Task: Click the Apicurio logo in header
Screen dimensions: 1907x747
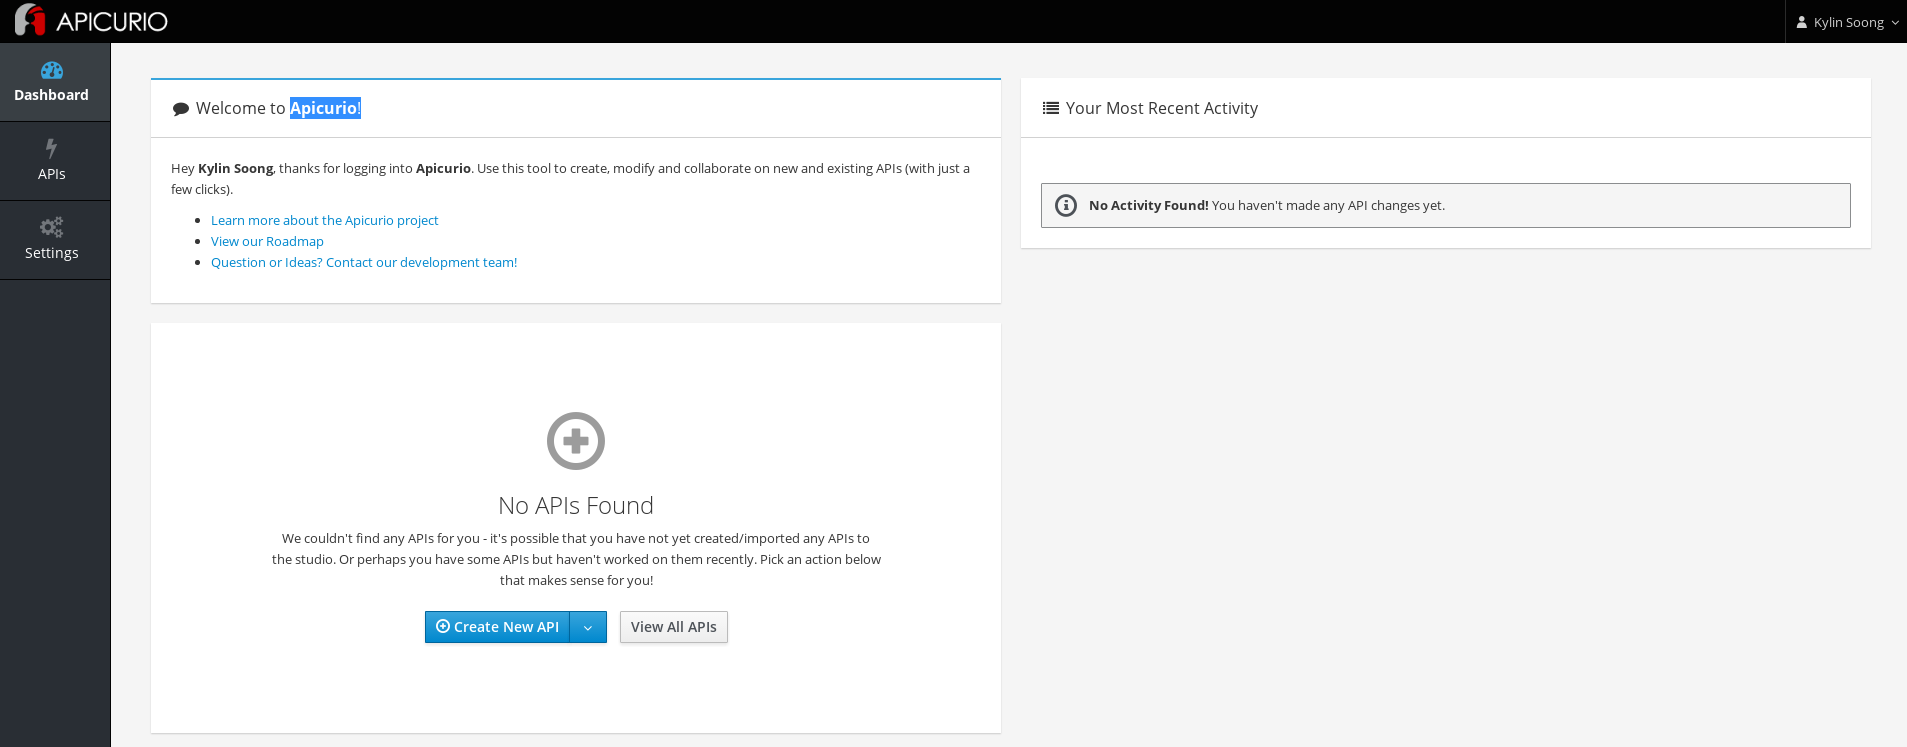Action: [91, 21]
